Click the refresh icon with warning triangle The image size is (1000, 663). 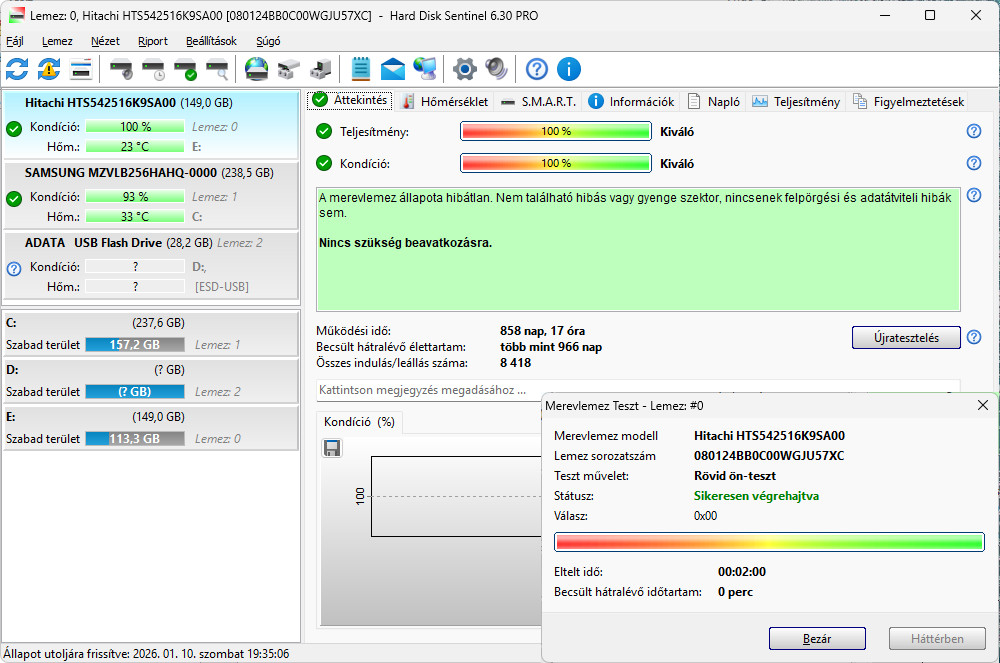pyautogui.click(x=49, y=69)
